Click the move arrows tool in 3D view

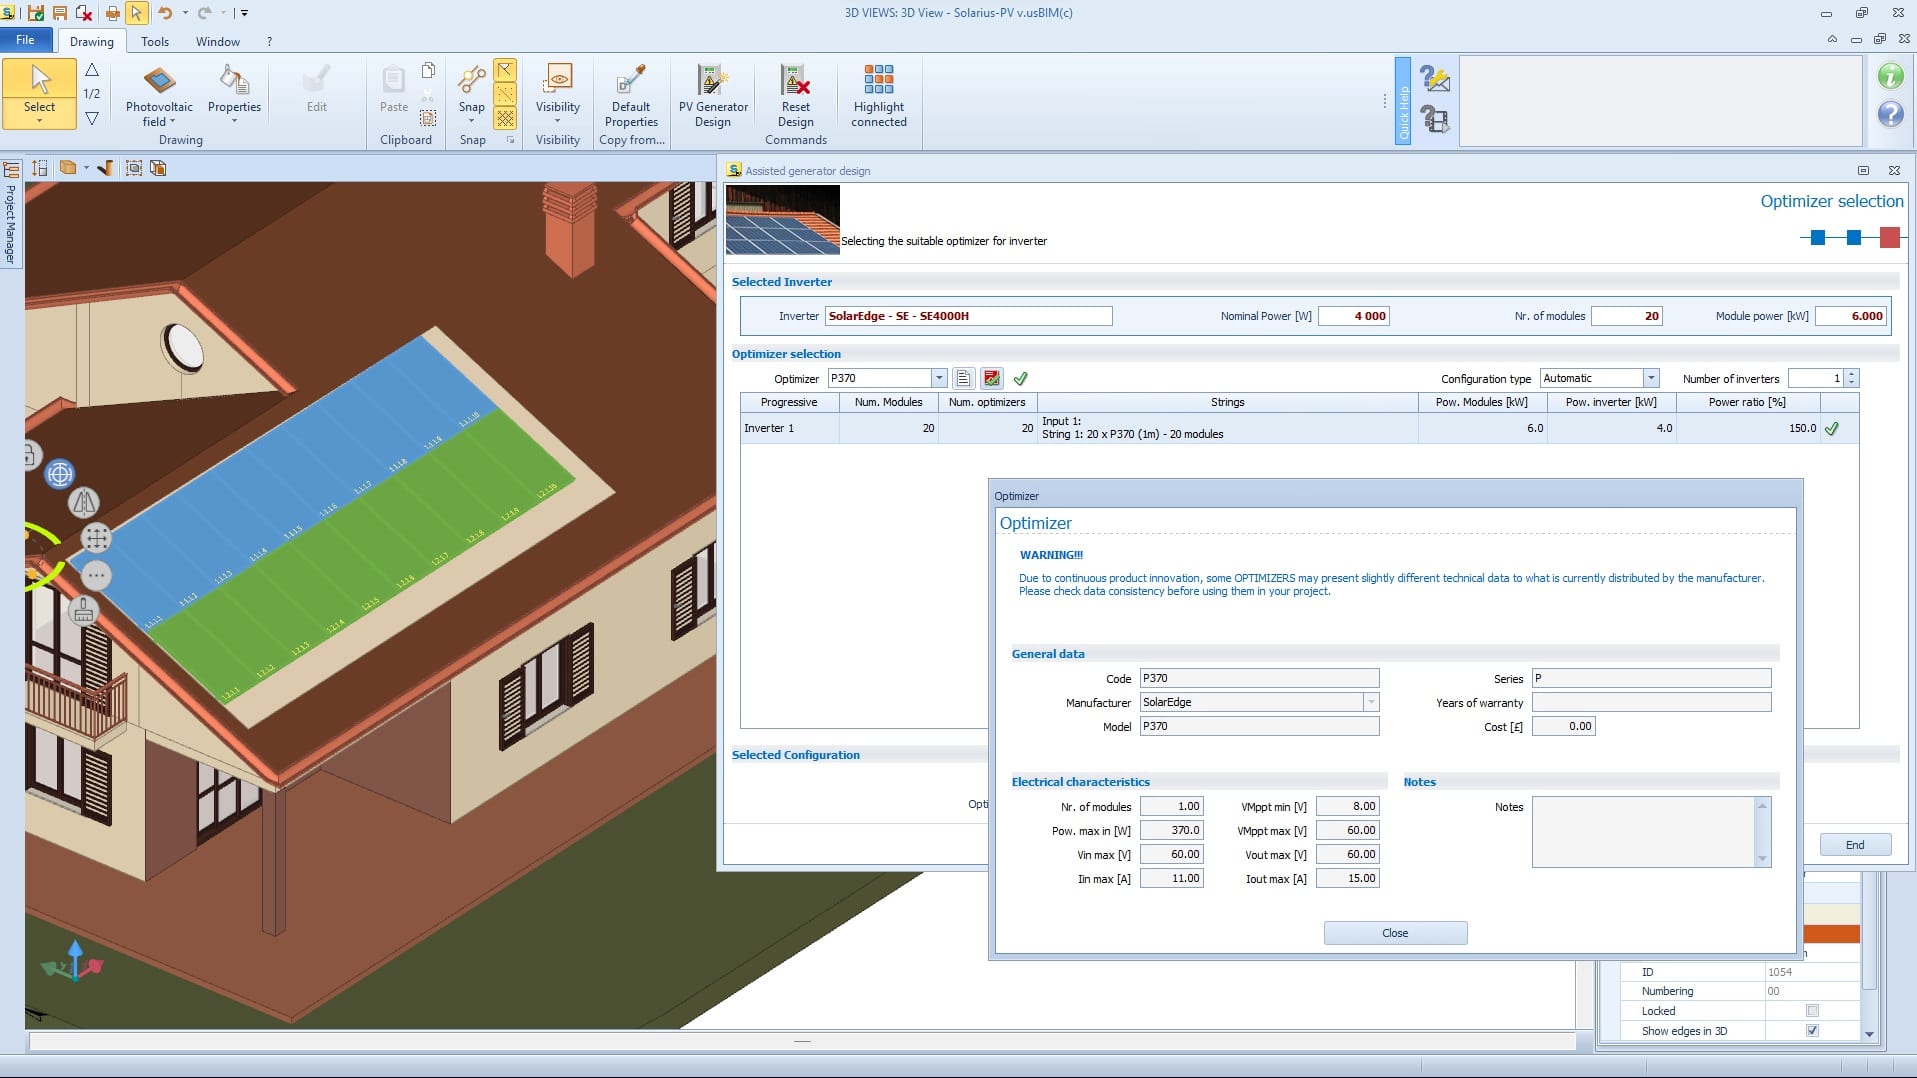point(96,538)
